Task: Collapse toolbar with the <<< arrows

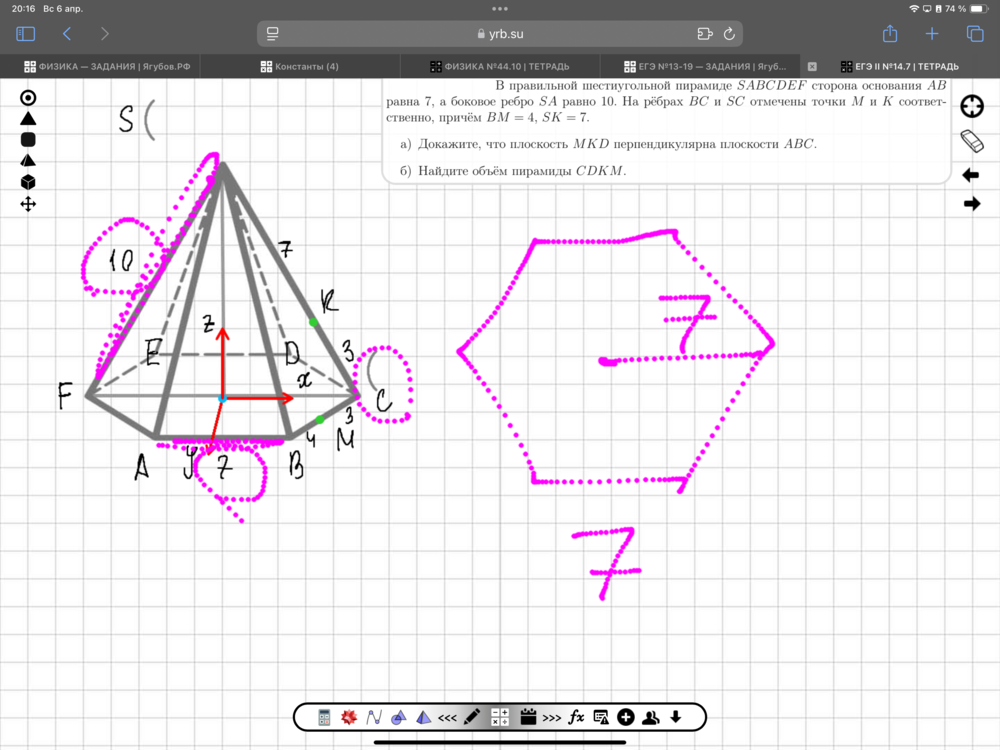Action: [x=448, y=717]
